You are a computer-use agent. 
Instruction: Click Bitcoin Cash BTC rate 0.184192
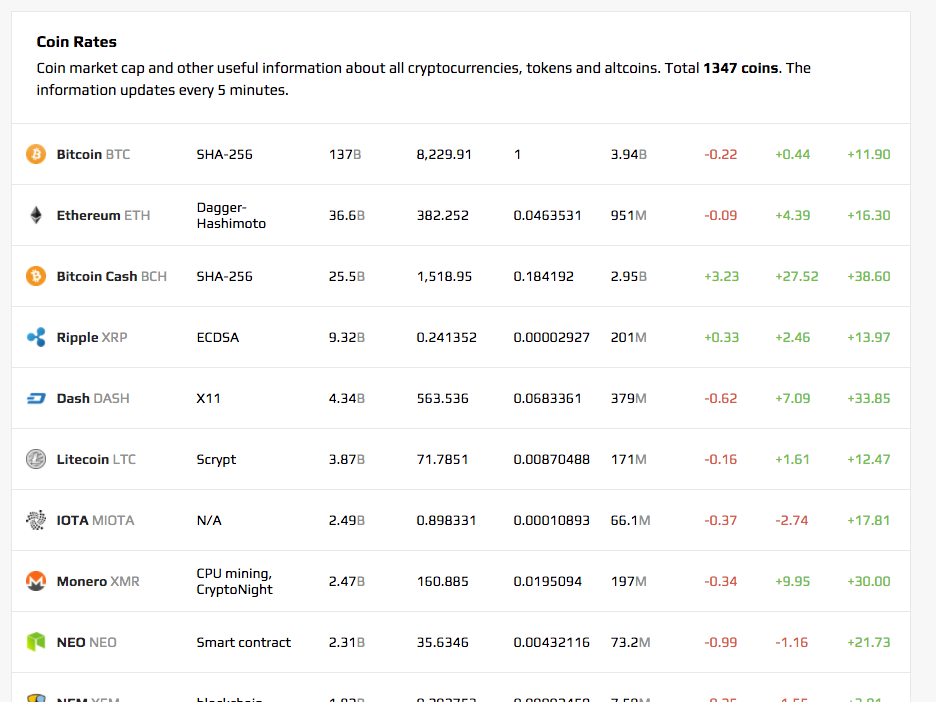pyautogui.click(x=544, y=276)
